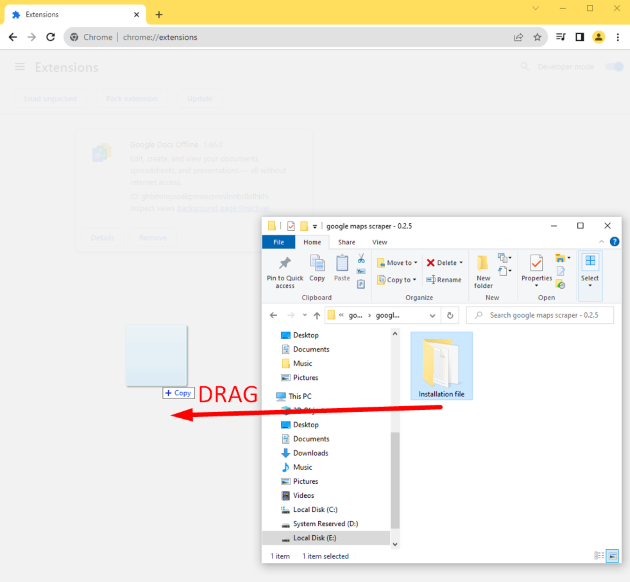Click the Copy path icon
The width and height of the screenshot is (630, 582).
(361, 272)
